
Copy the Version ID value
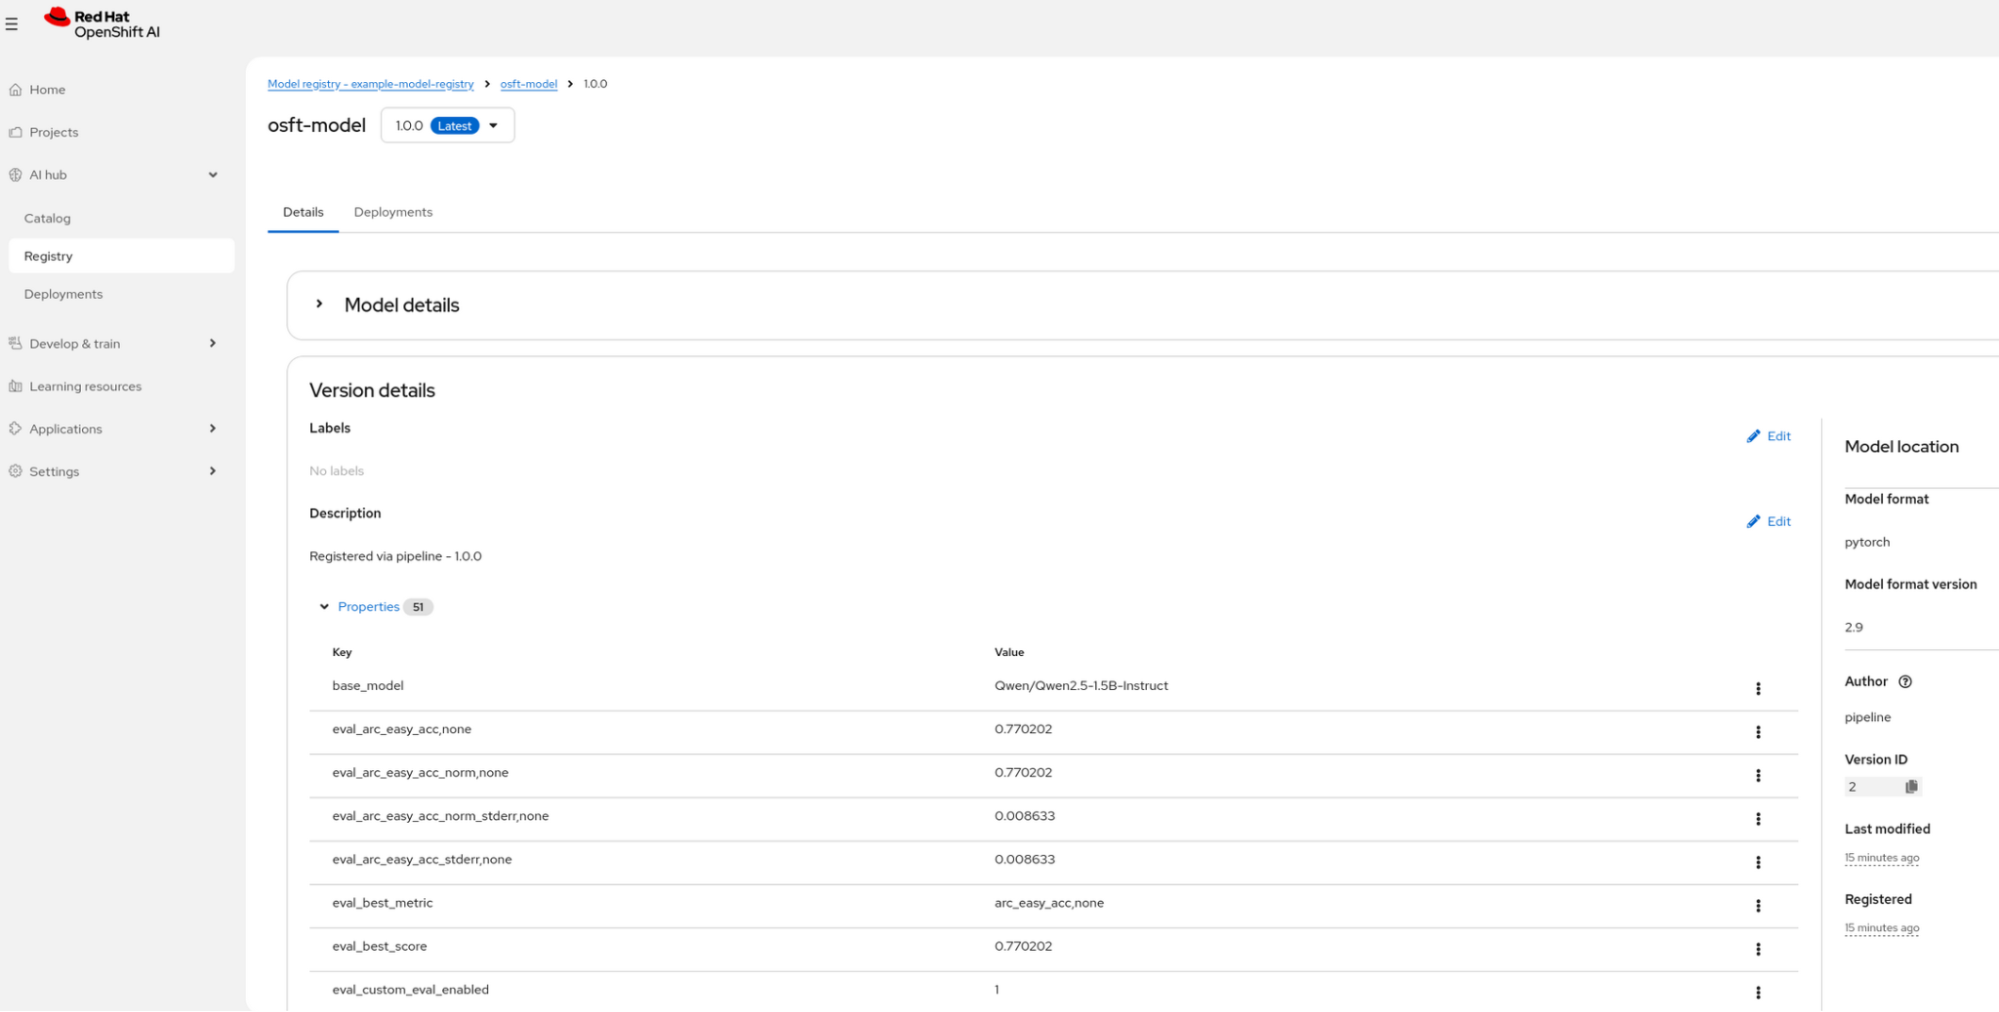(1911, 786)
